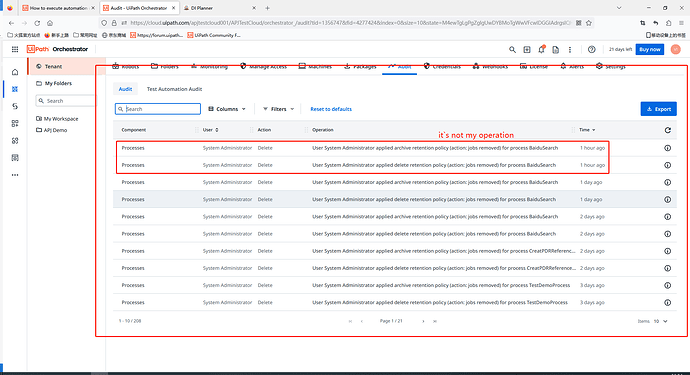Click the Reset to defaults link
This screenshot has width=690, height=375.
(331, 109)
